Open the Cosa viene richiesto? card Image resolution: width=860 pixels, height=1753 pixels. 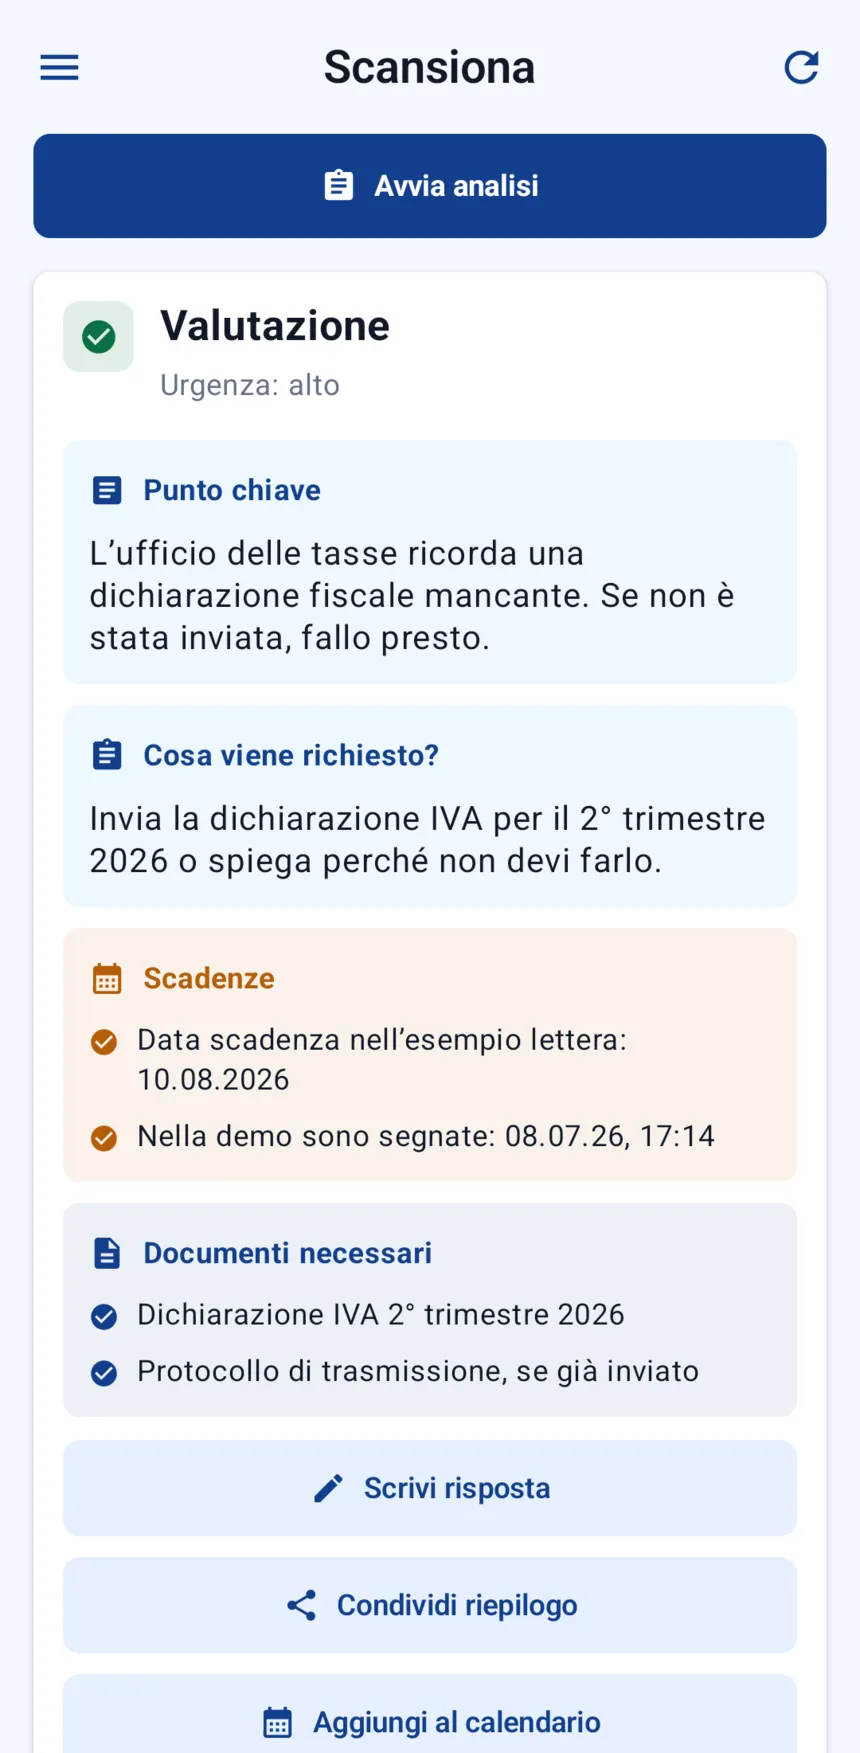coord(430,806)
